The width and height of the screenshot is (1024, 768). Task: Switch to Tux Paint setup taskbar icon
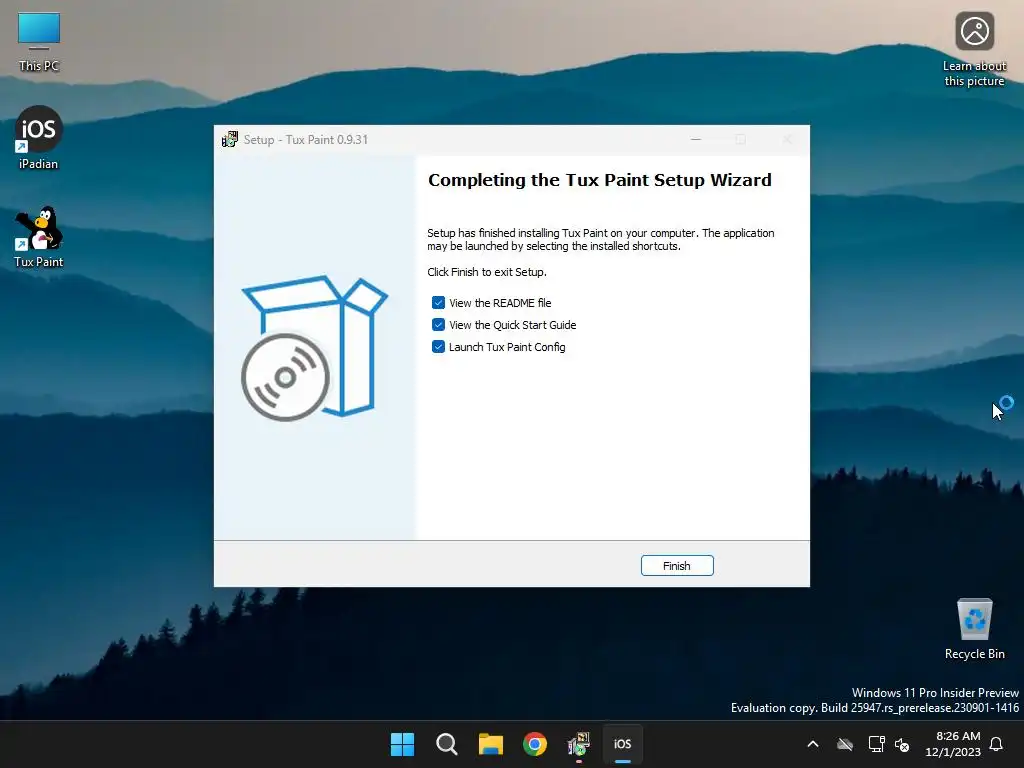point(579,744)
